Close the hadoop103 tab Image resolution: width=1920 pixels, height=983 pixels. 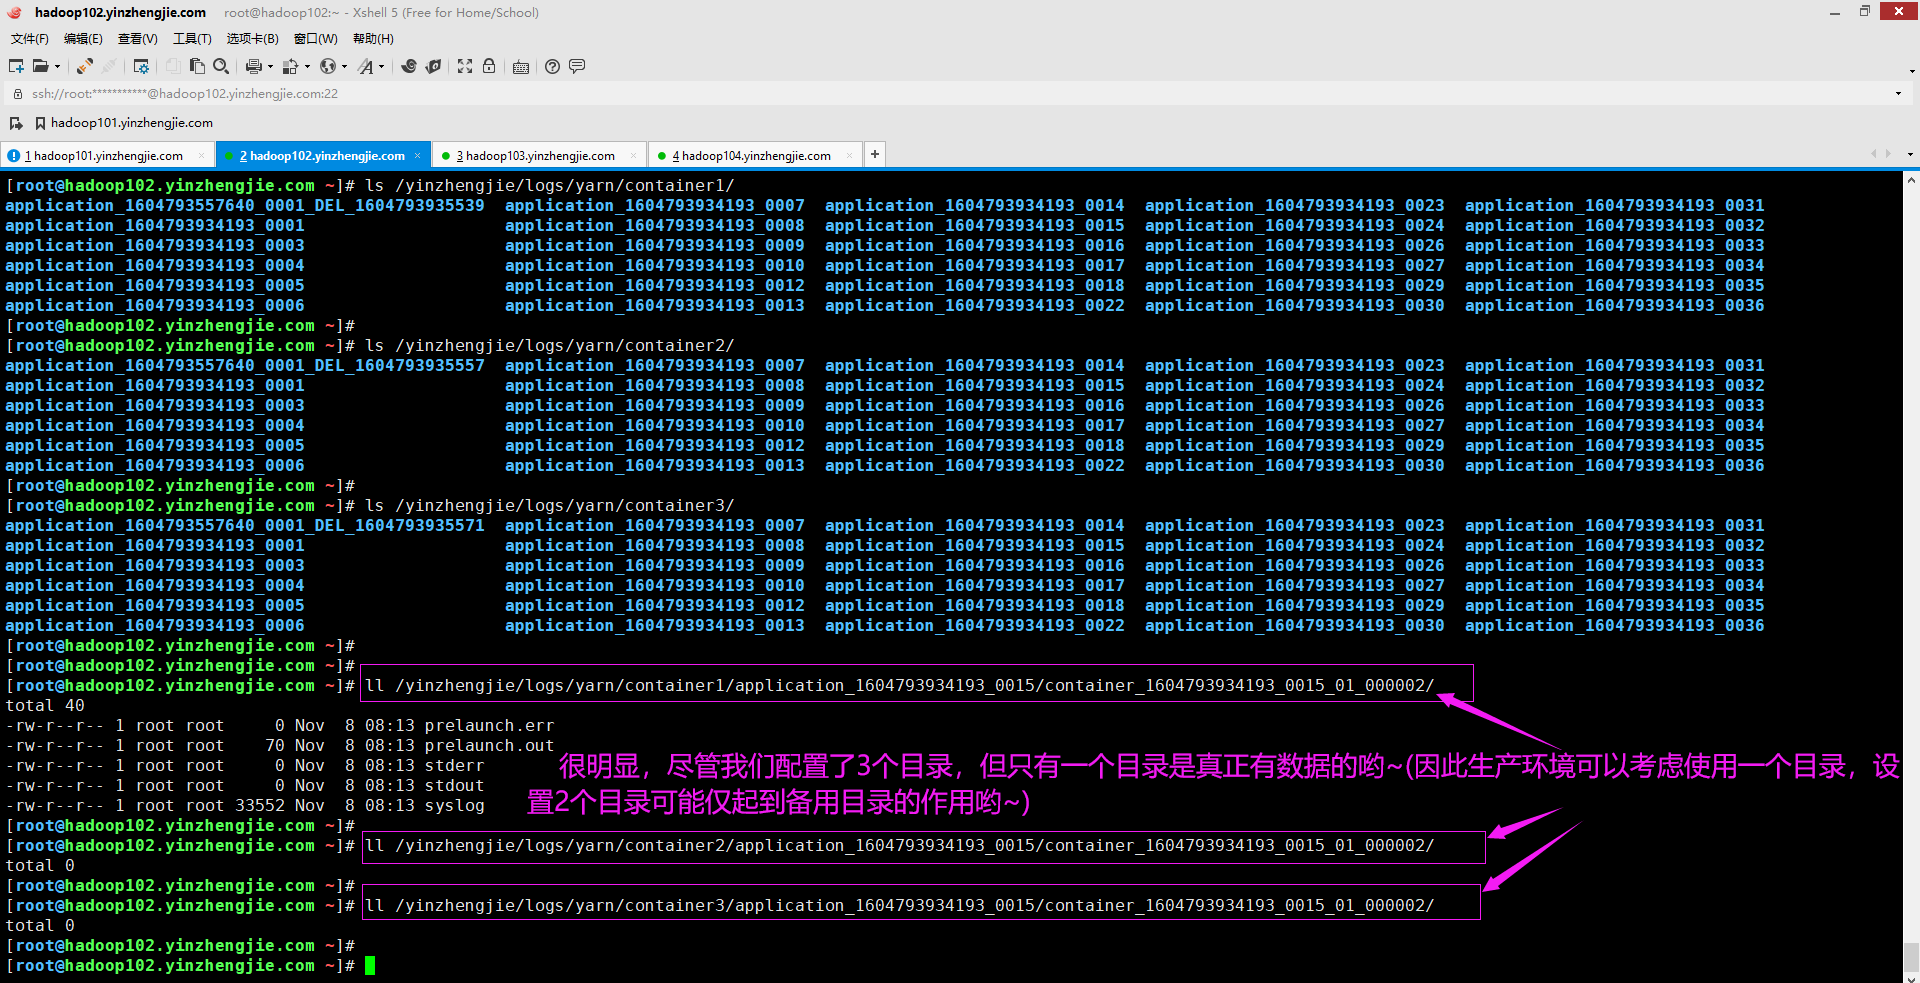(633, 155)
